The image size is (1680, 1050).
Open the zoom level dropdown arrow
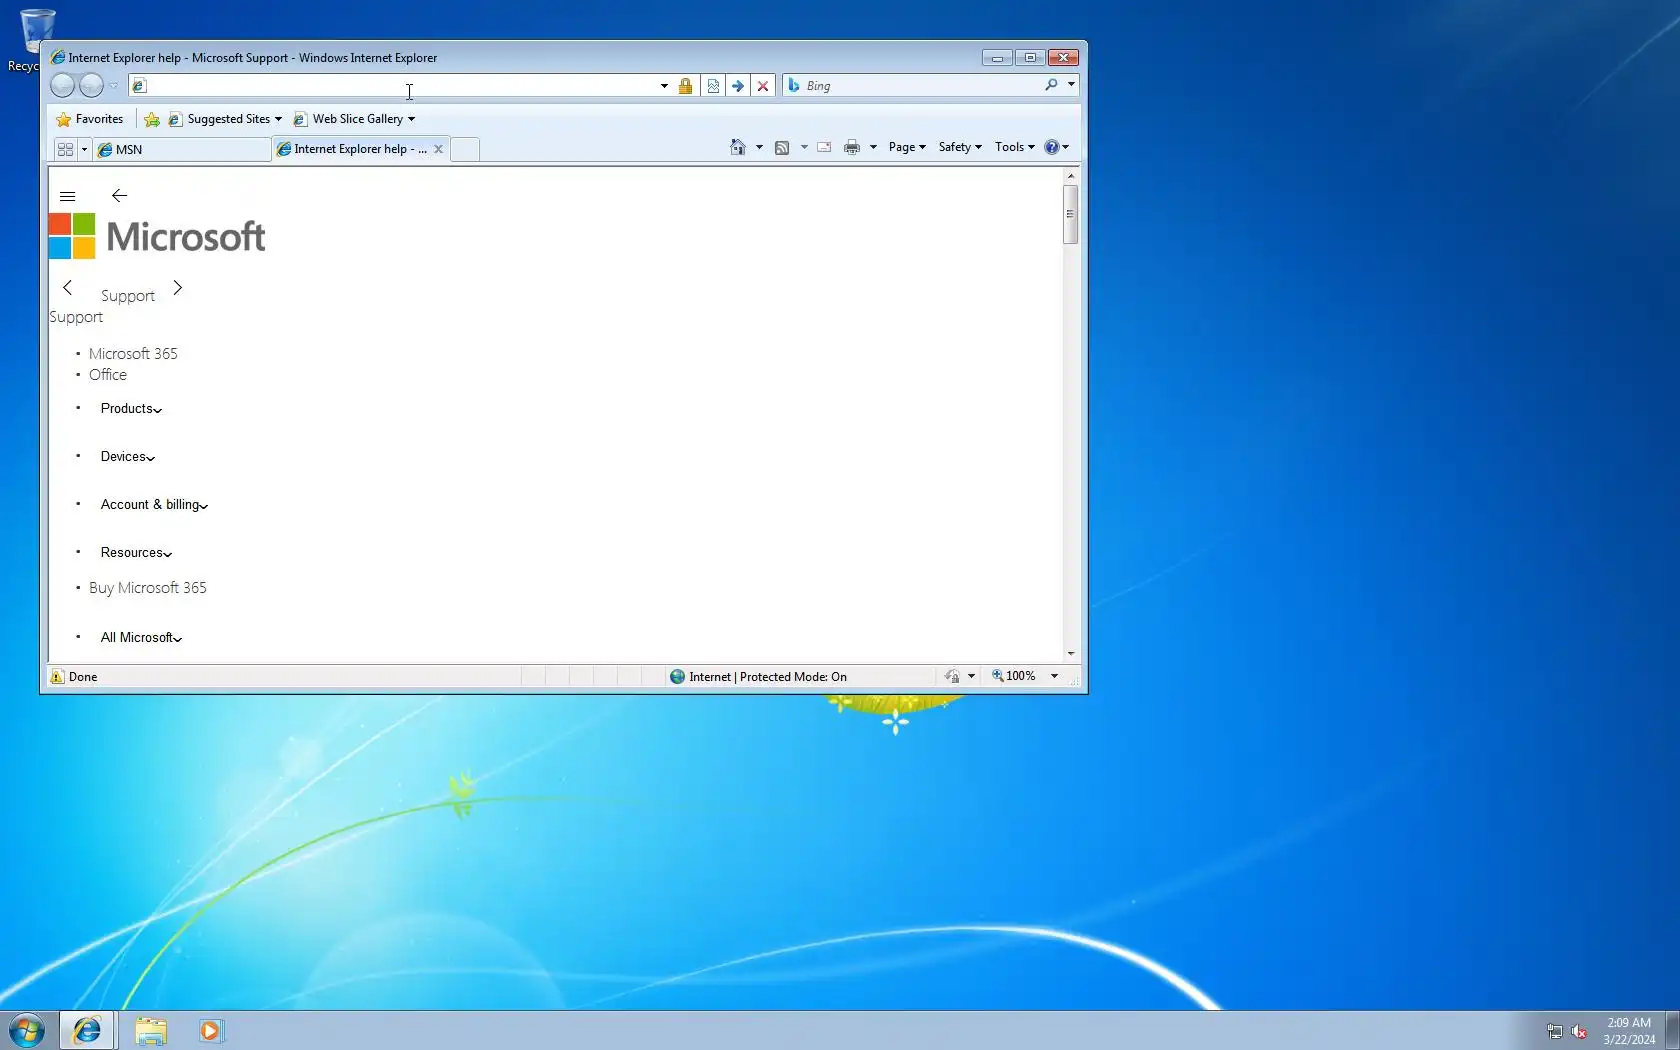coord(1054,677)
